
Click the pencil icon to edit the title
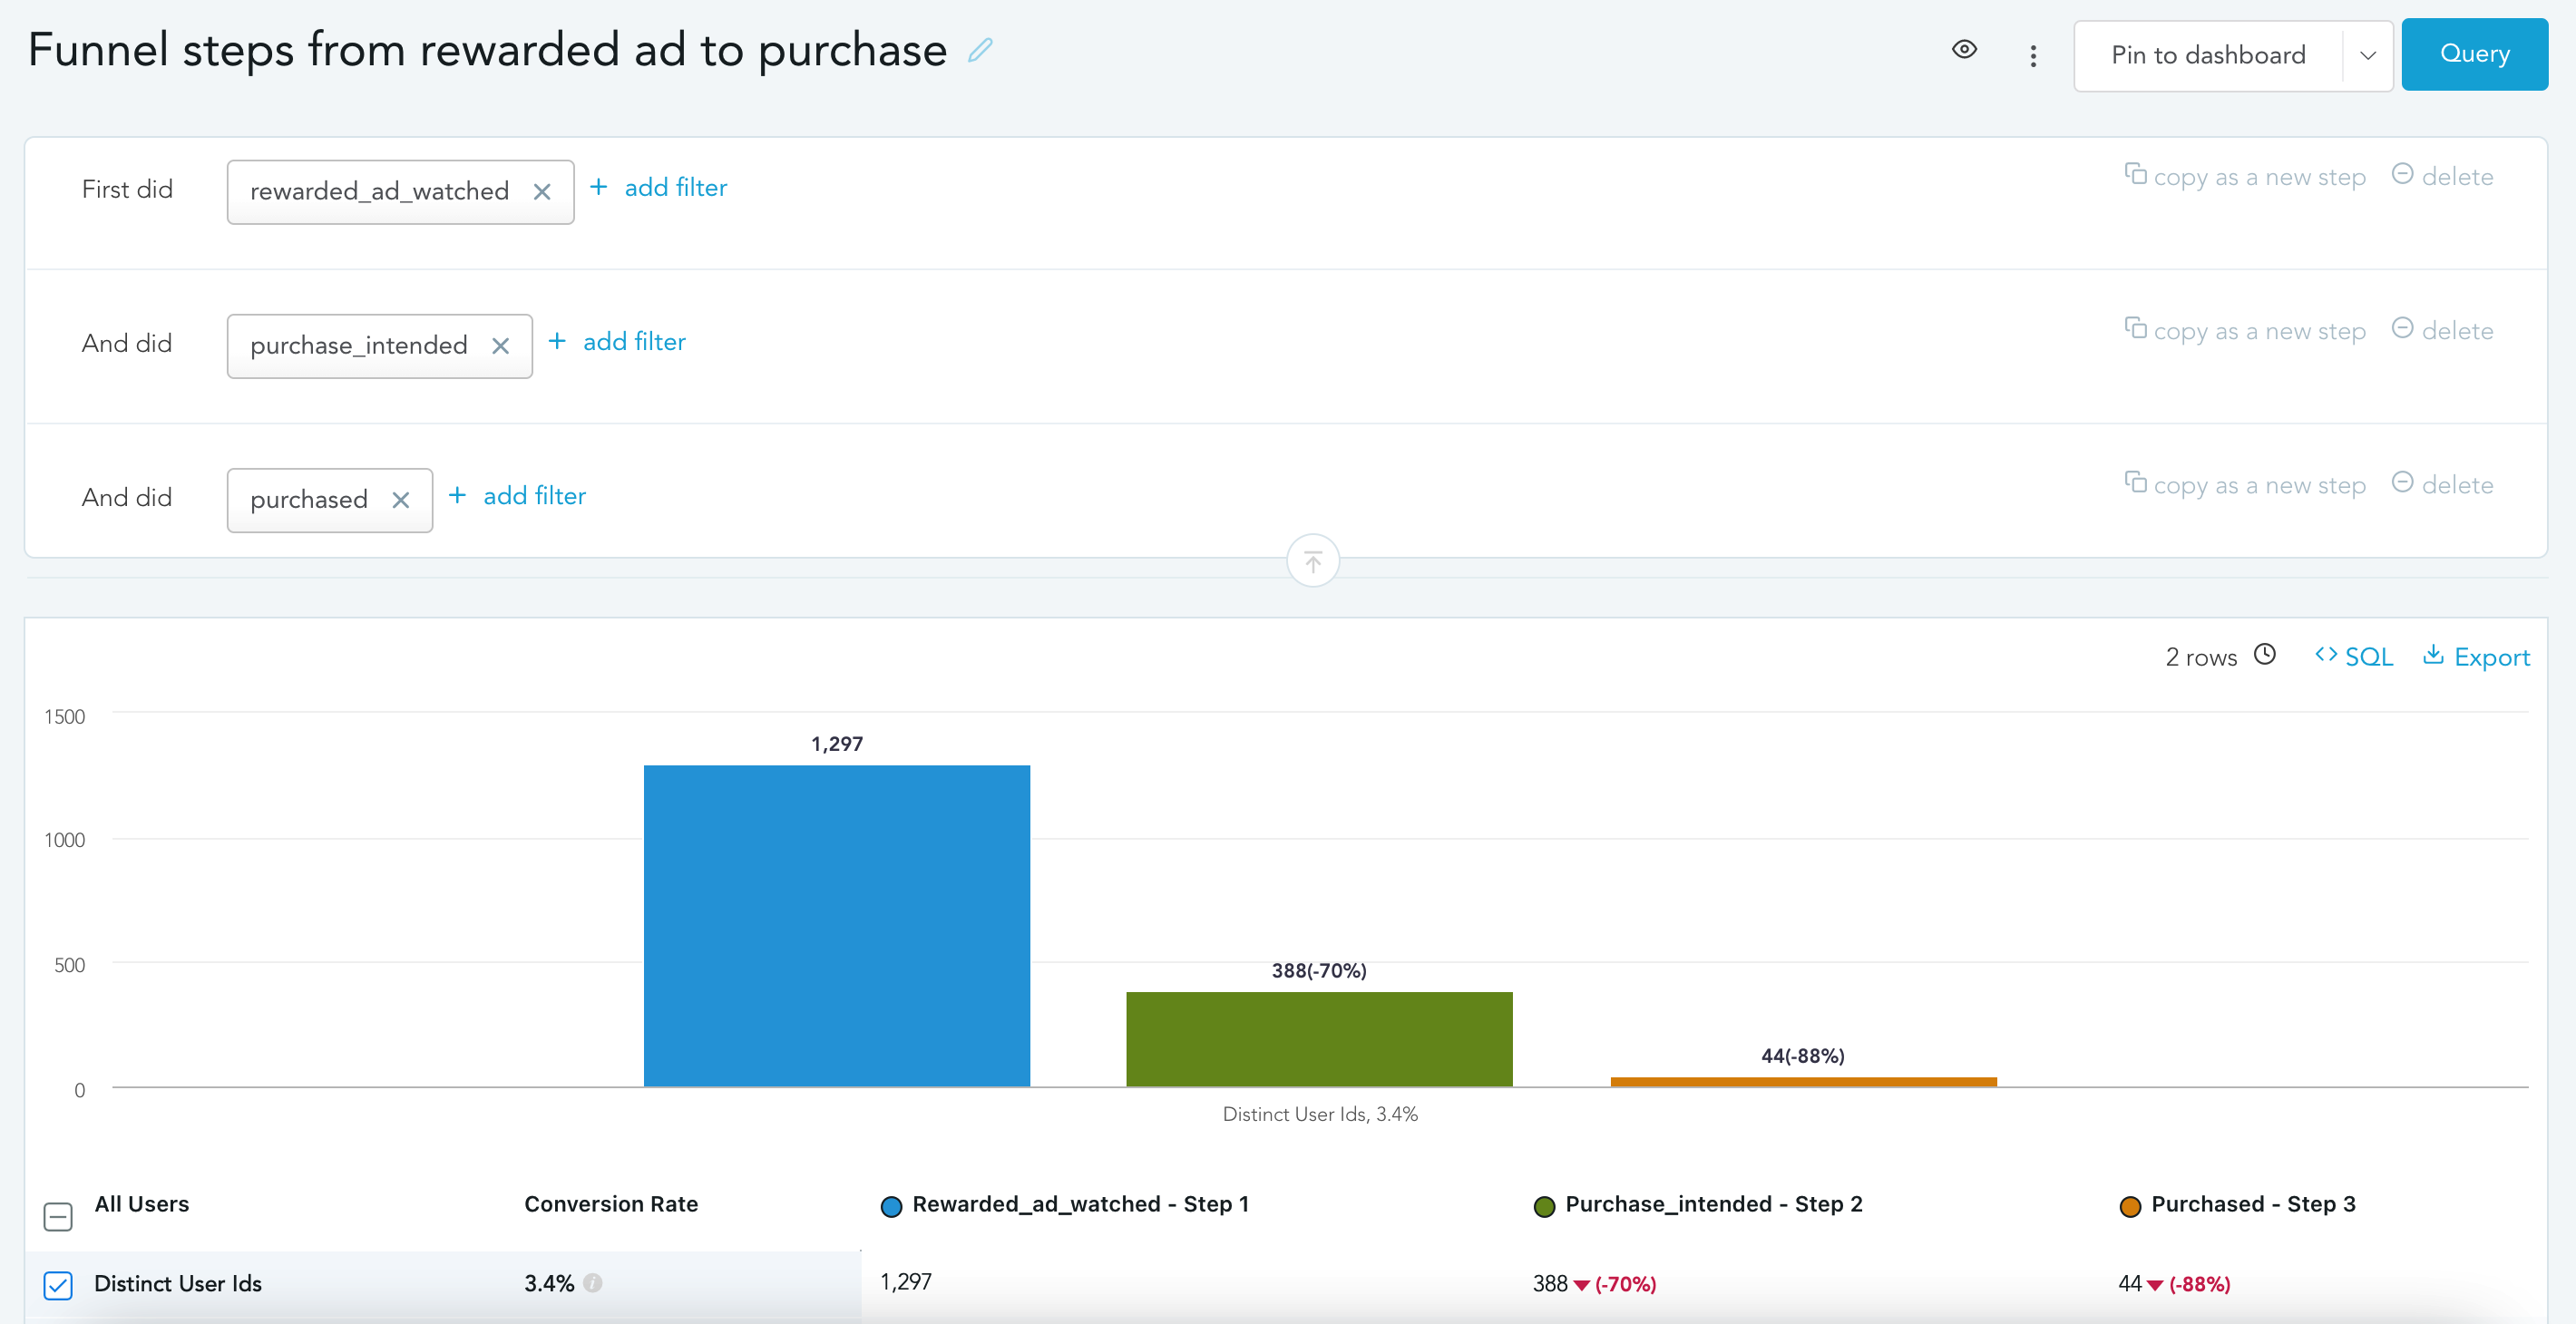980,50
